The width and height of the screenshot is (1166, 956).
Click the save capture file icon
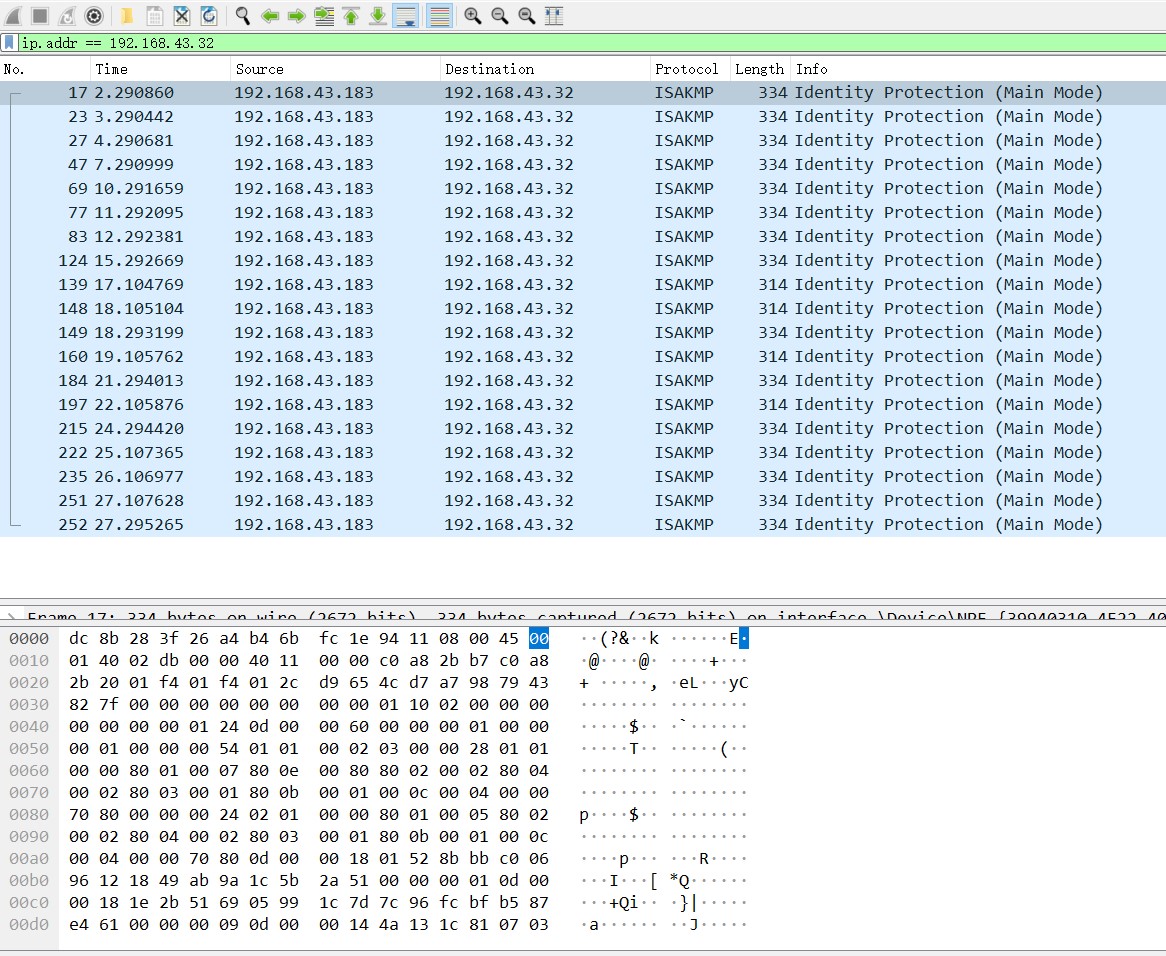tap(155, 16)
